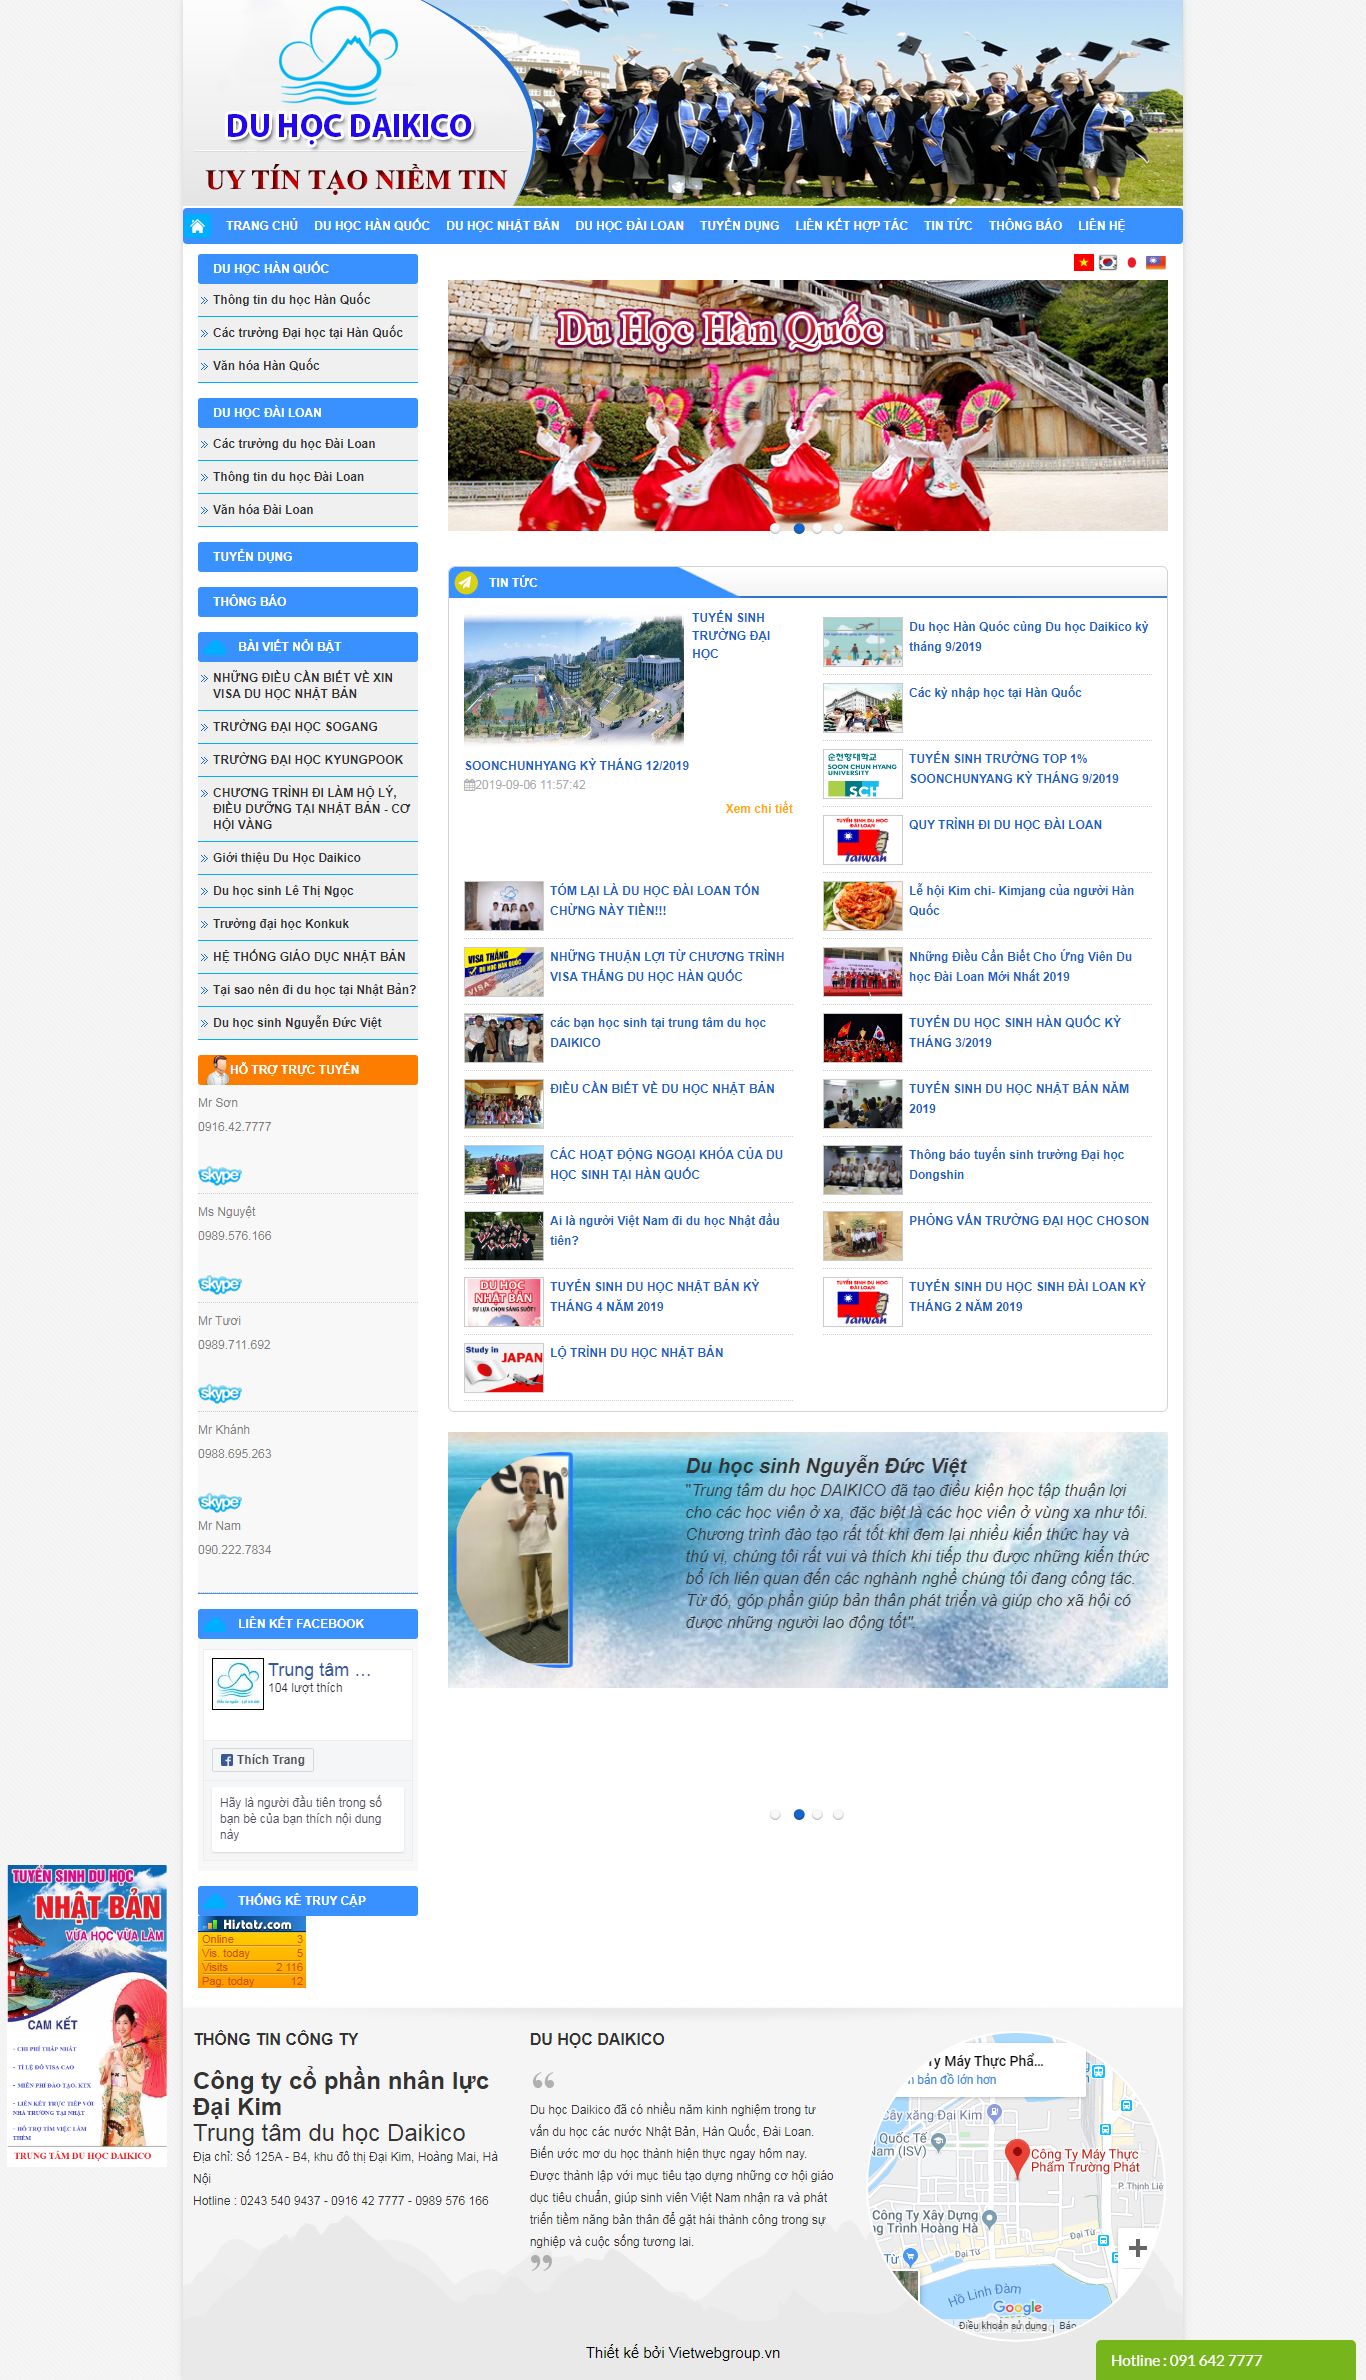Open QUY TRÌNH ĐI DU HỌC ĐÀI LOAN

tap(1005, 825)
